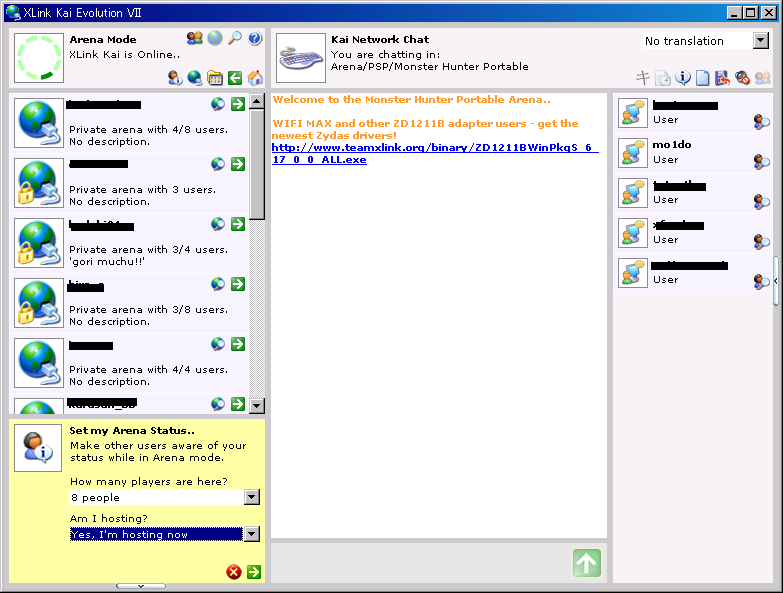This screenshot has height=593, width=783.
Task: Click the globe with network plug icon
Action: (x=195, y=78)
